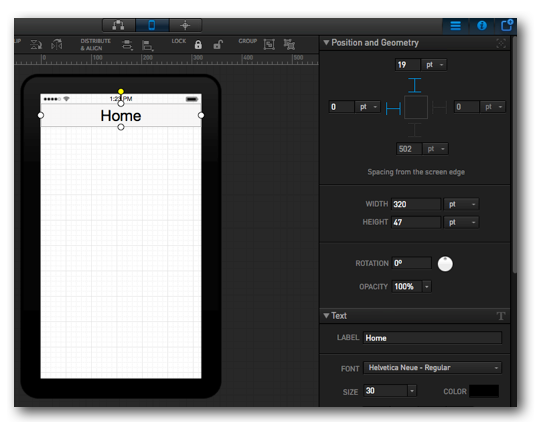537x422 pixels.
Task: Click the WIDTH field showing 320
Action: click(x=416, y=204)
